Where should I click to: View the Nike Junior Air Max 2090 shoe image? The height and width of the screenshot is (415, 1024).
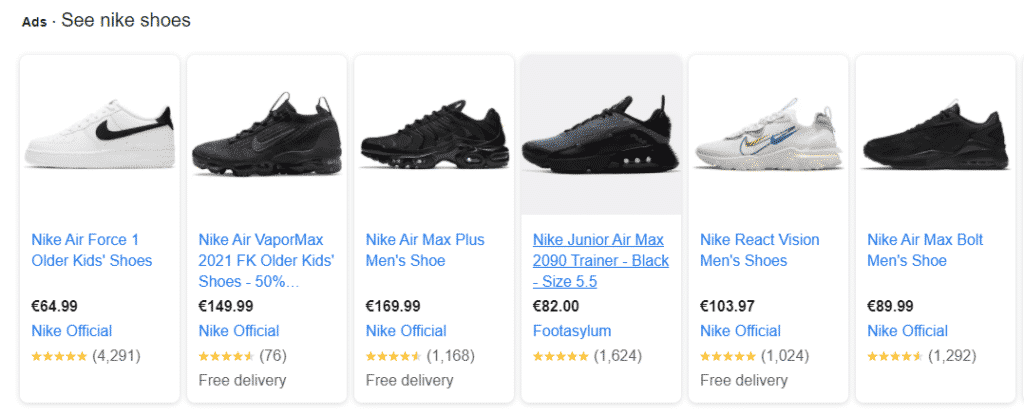pos(601,134)
